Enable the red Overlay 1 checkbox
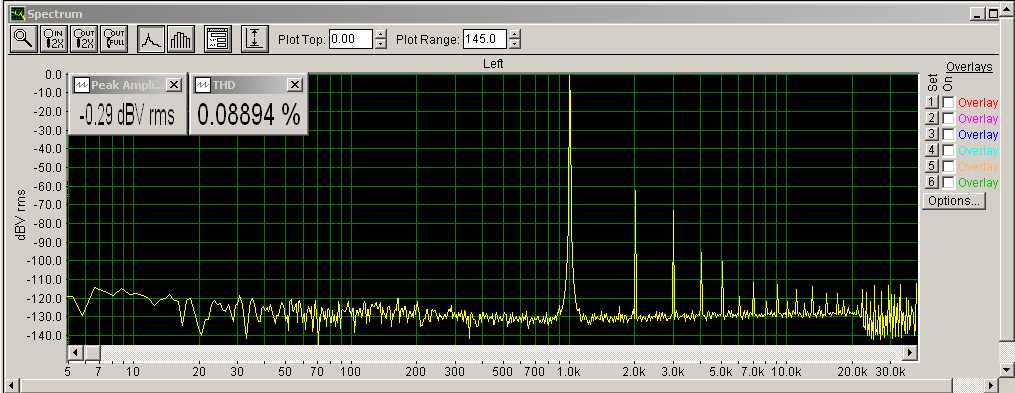 (948, 102)
